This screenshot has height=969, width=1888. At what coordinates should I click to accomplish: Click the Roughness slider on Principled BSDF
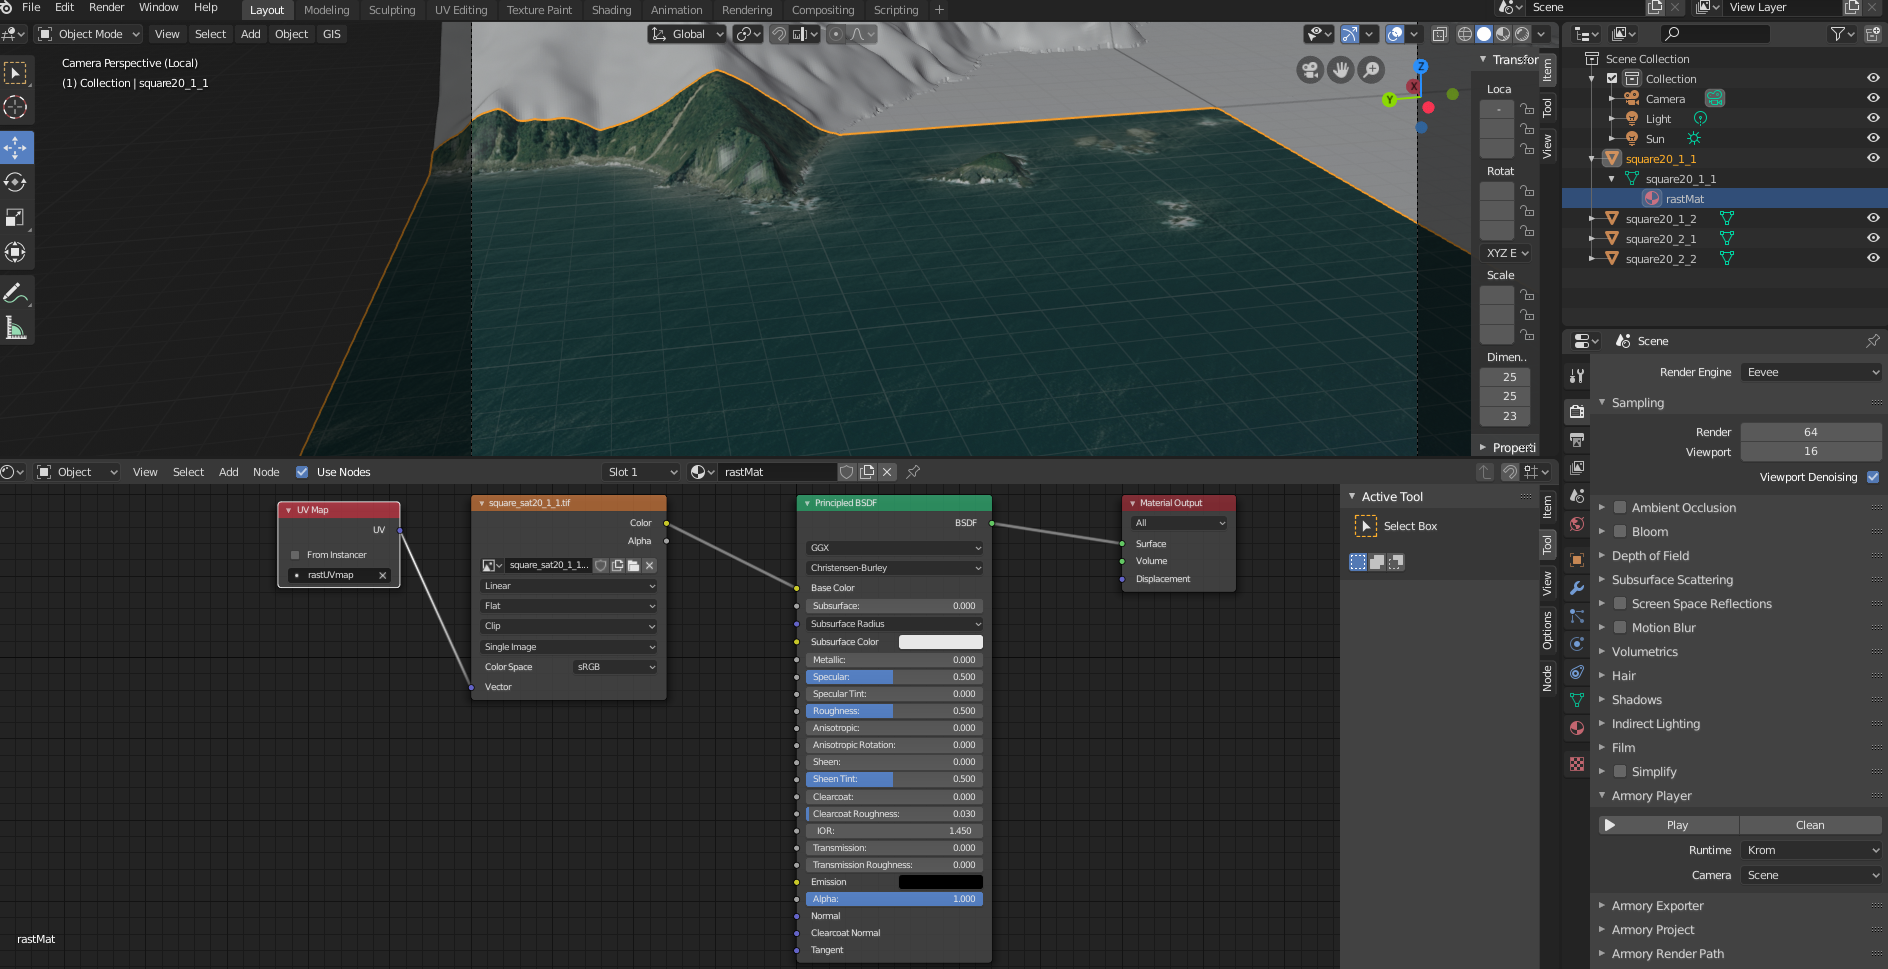coord(894,711)
